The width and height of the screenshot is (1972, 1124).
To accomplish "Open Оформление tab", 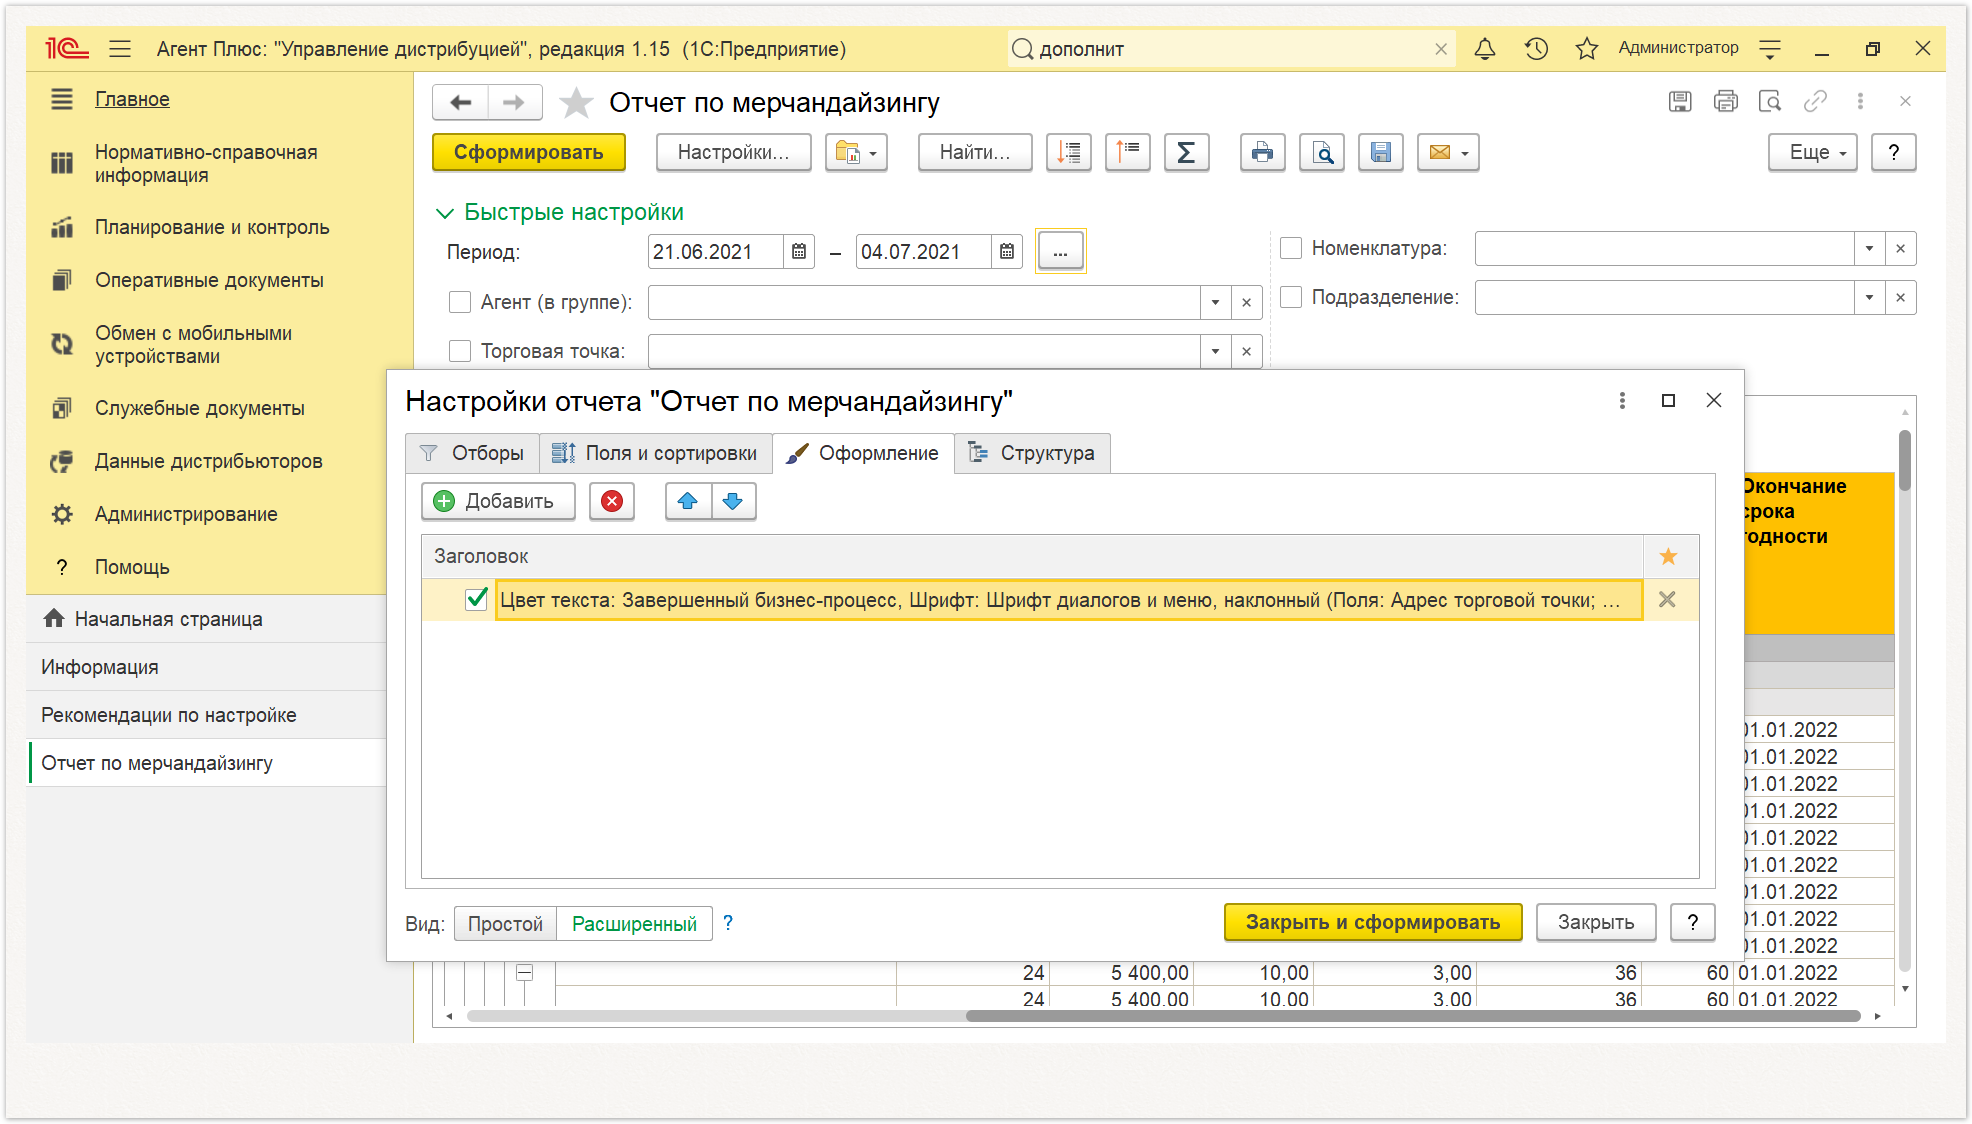I will [863, 453].
